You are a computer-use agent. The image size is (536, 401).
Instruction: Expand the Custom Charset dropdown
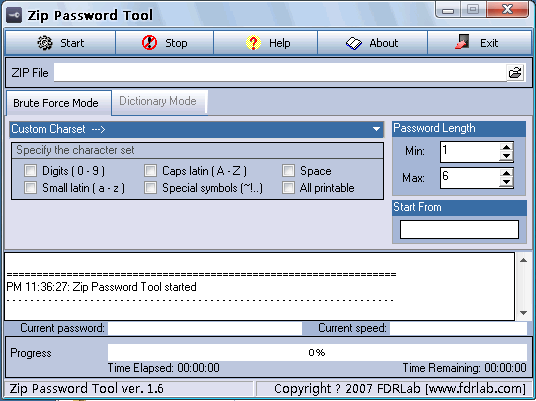pos(376,129)
